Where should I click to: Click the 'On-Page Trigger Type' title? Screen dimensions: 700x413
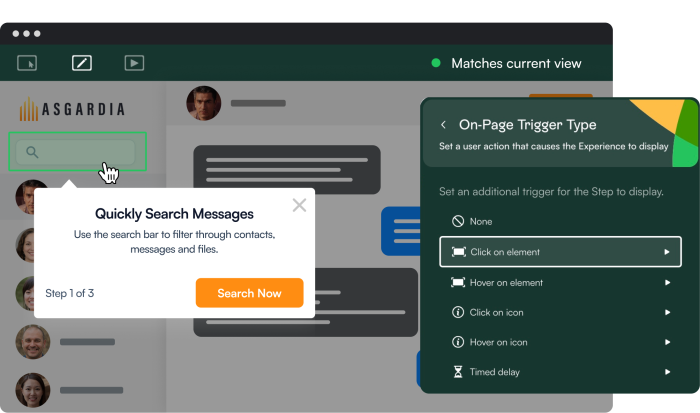tap(528, 125)
